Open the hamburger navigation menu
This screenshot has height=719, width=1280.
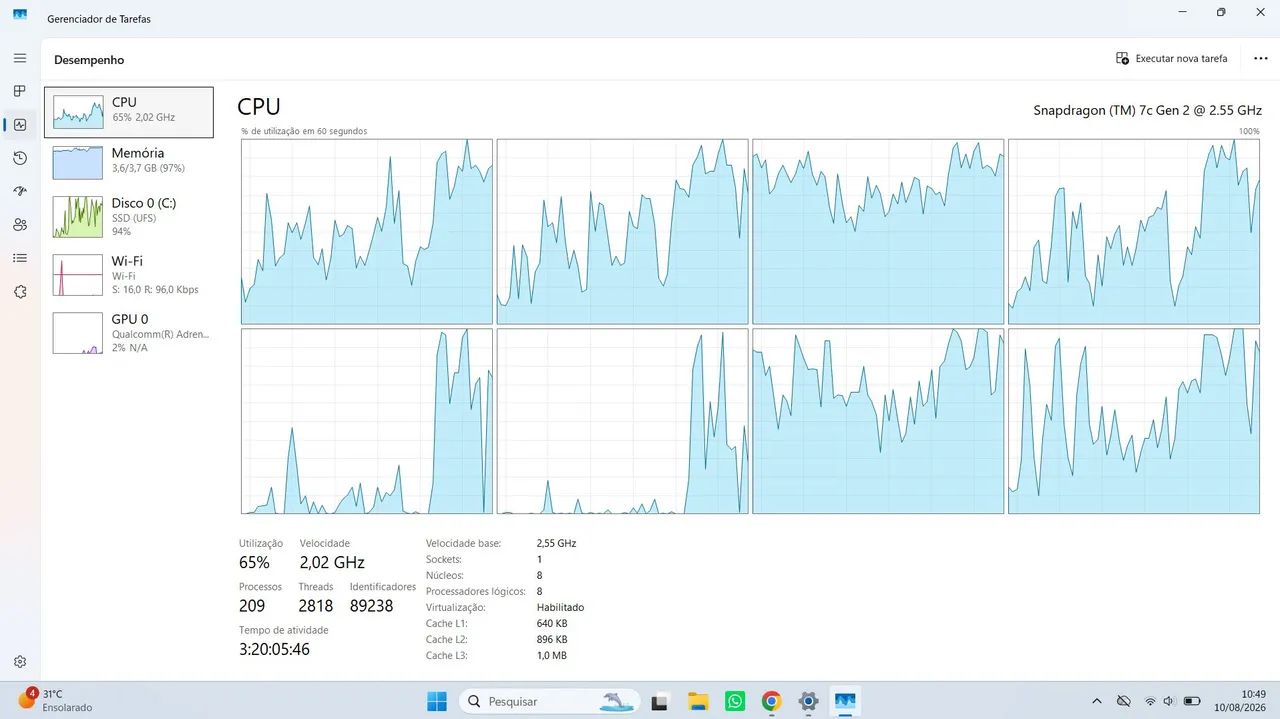click(x=20, y=58)
